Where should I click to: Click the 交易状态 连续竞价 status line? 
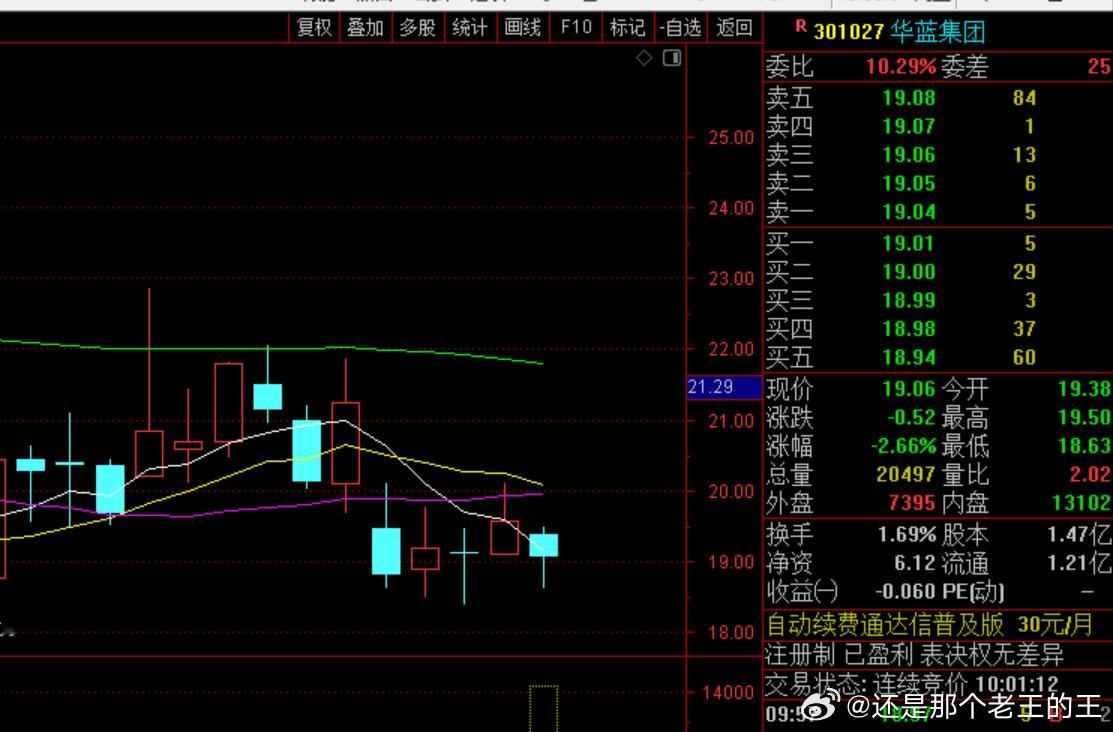click(912, 685)
